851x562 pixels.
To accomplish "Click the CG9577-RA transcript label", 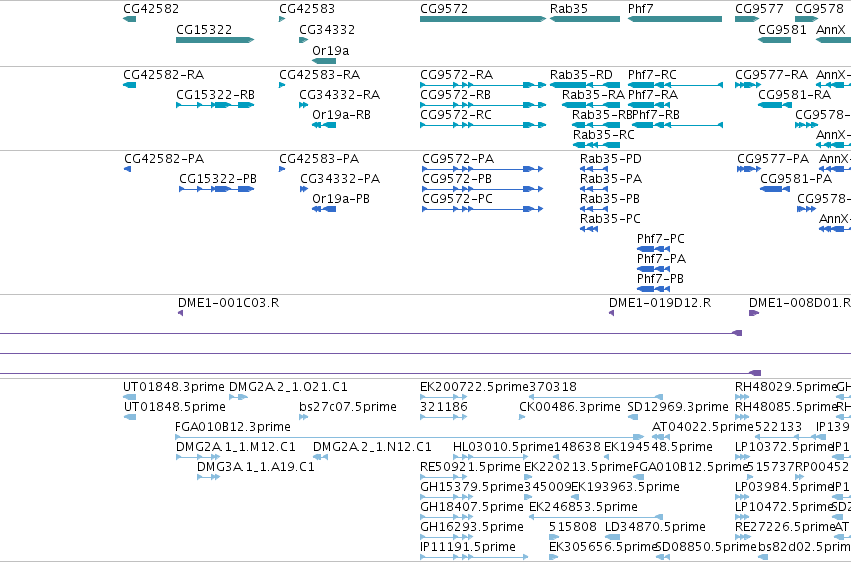I will tap(771, 74).
